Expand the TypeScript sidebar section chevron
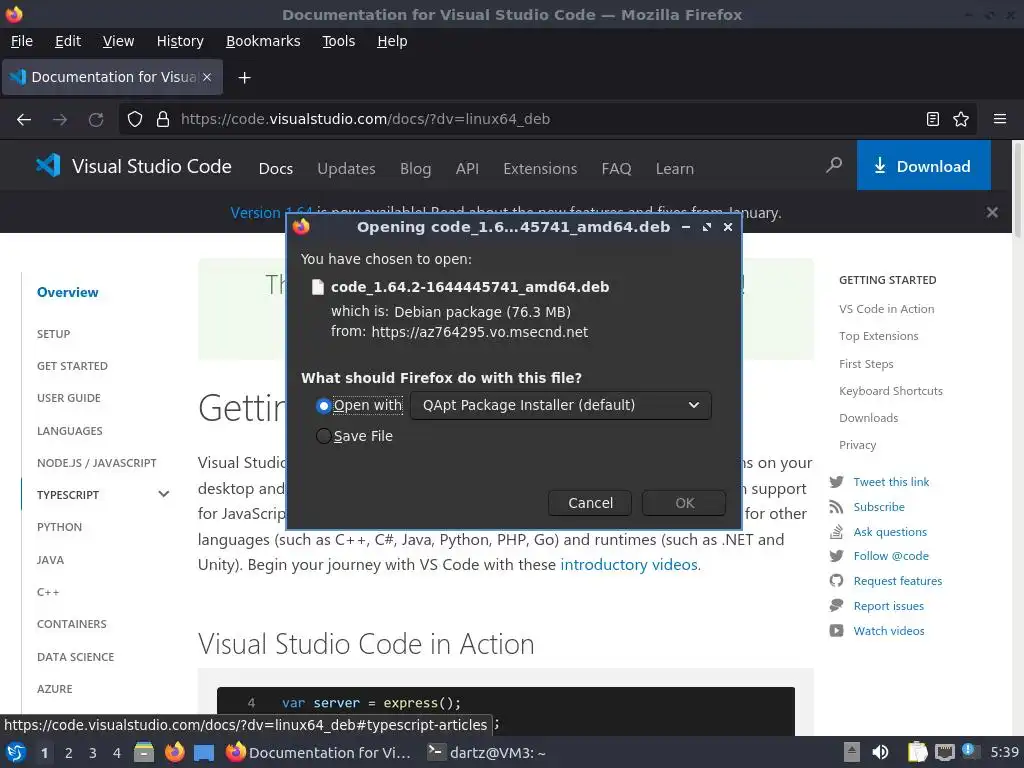The image size is (1024, 768). 164,494
